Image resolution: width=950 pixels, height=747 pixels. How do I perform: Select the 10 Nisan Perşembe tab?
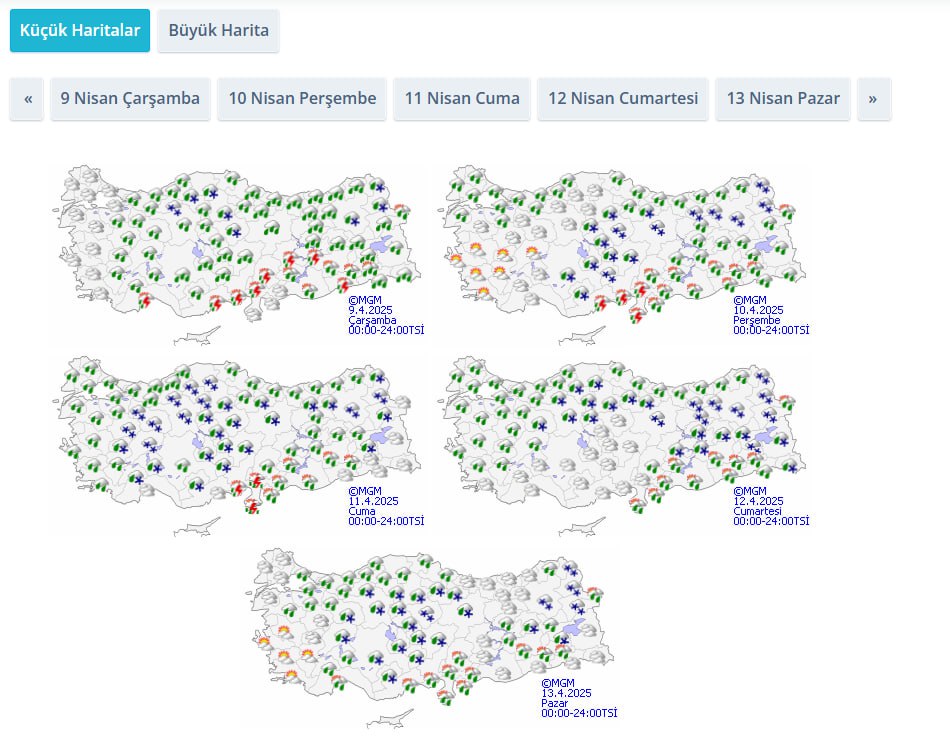click(302, 98)
